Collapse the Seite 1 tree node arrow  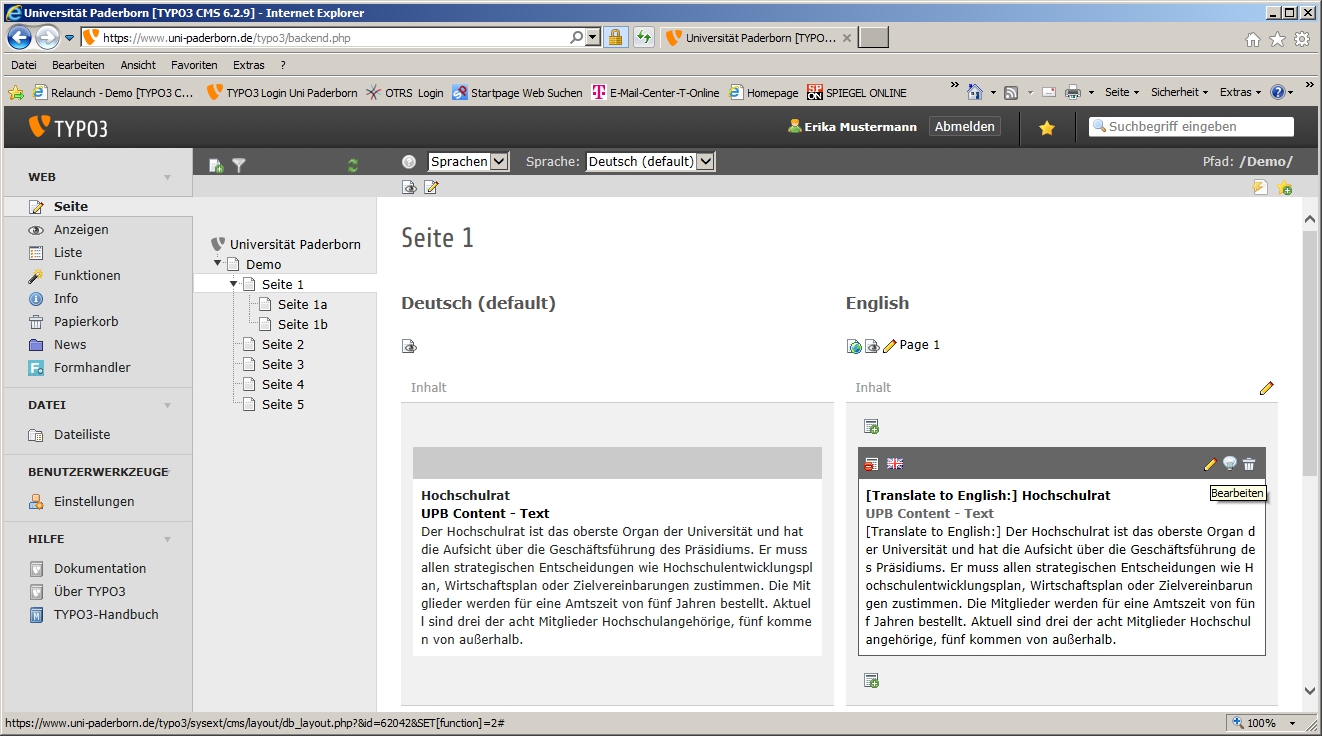click(233, 283)
